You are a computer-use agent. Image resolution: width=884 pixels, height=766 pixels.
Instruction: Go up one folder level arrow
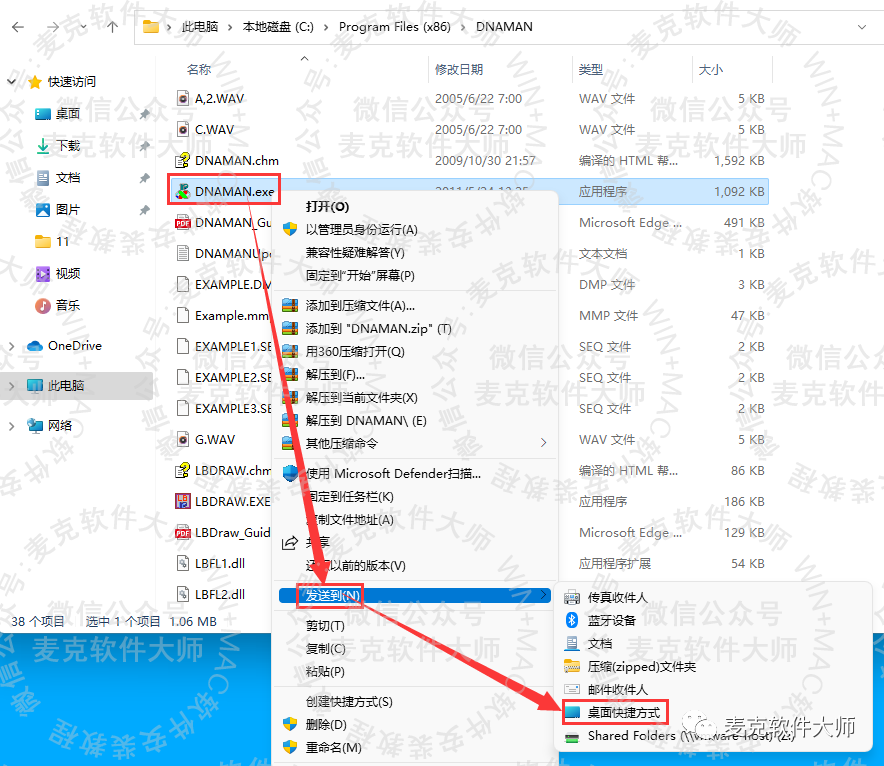click(112, 27)
